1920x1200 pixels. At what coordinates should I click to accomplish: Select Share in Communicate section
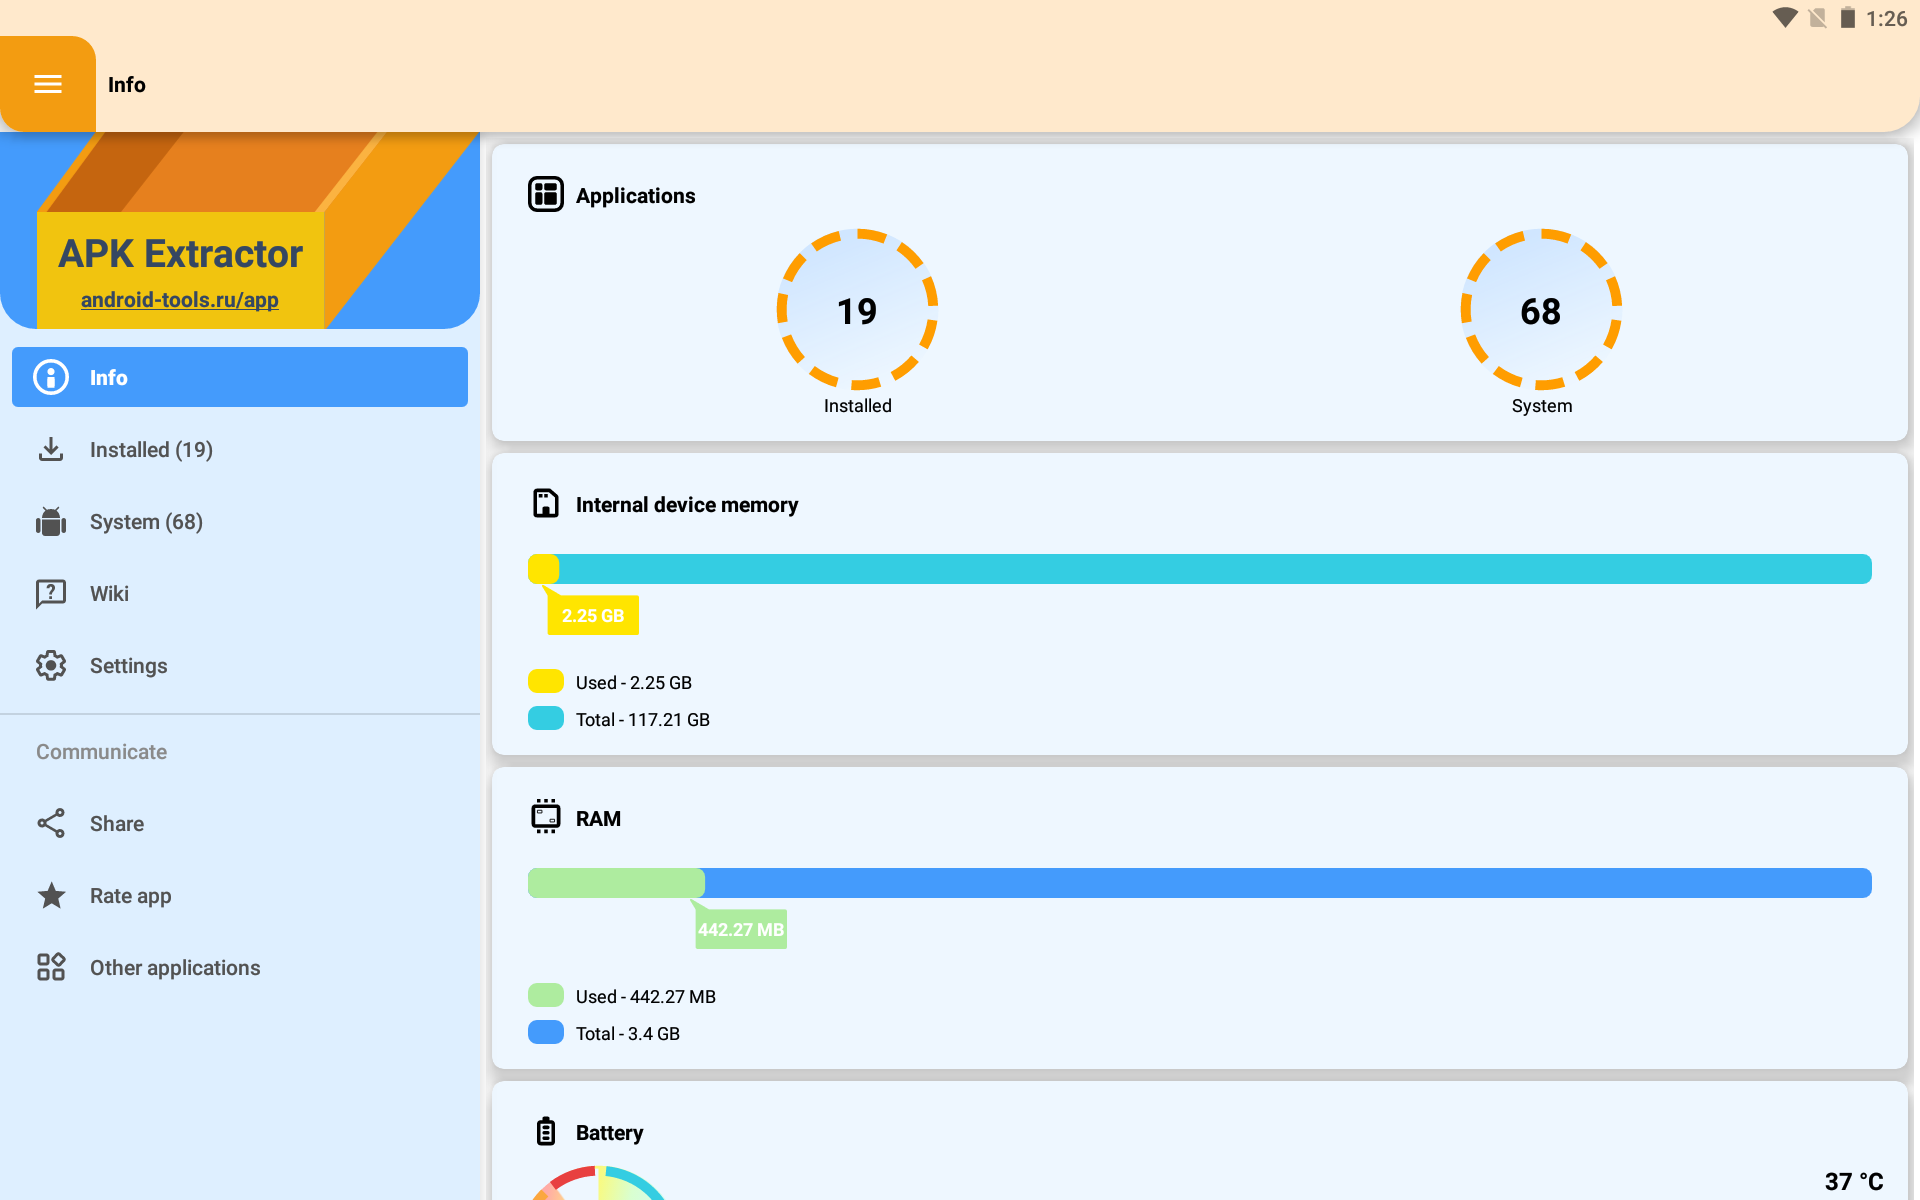240,823
